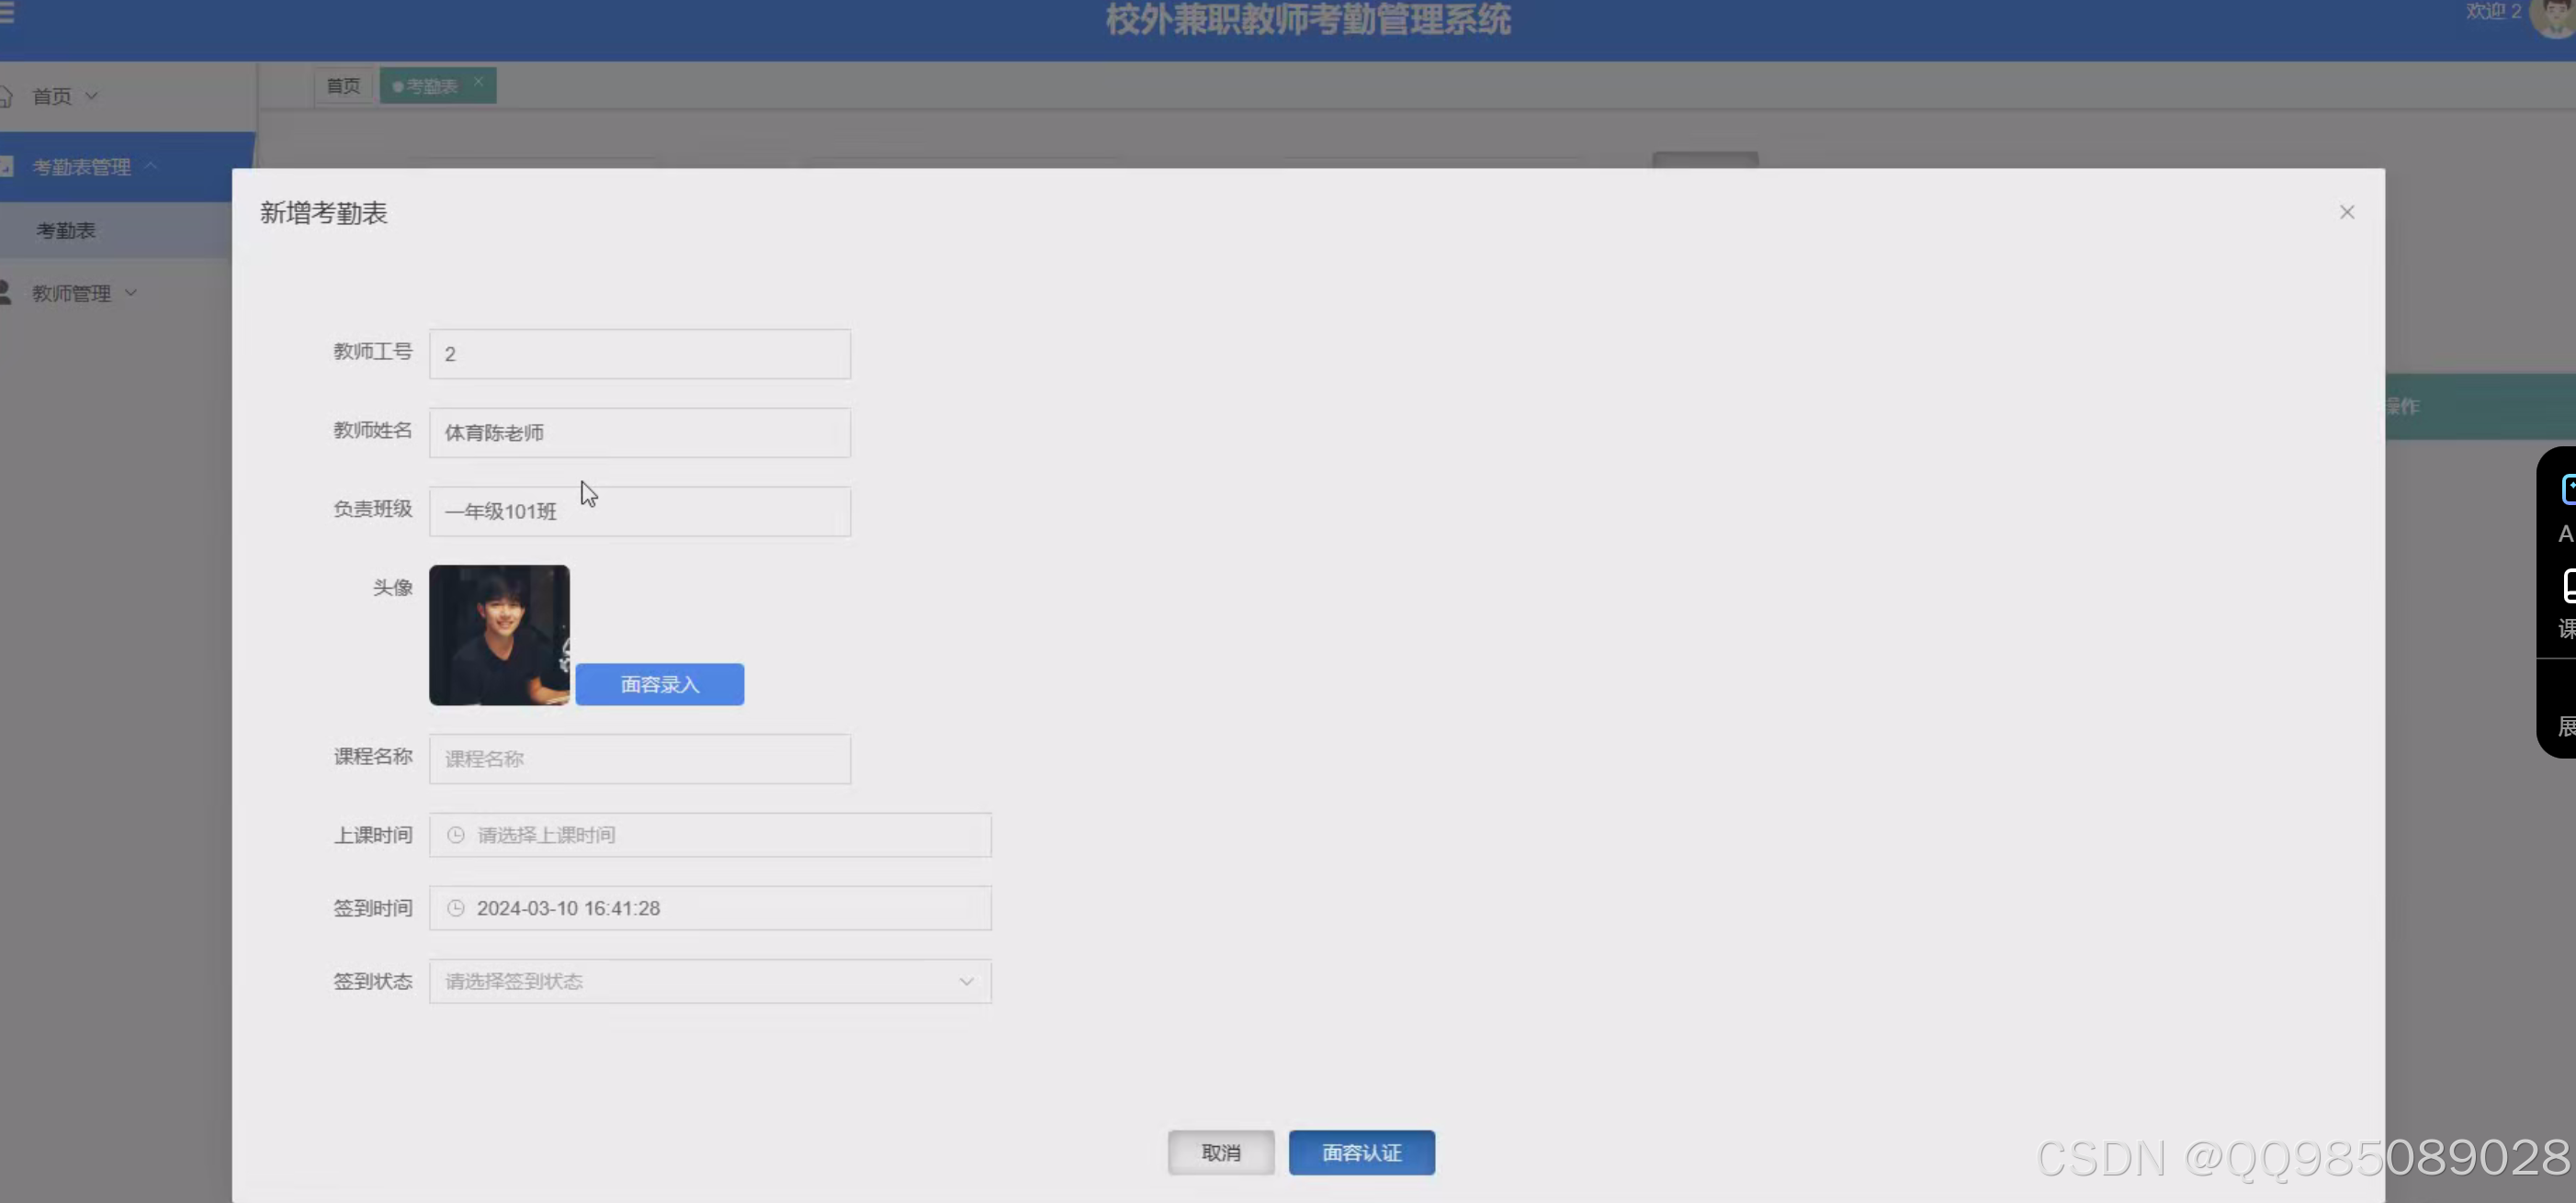Collapse the 考勤表管理 submenu

pyautogui.click(x=152, y=166)
